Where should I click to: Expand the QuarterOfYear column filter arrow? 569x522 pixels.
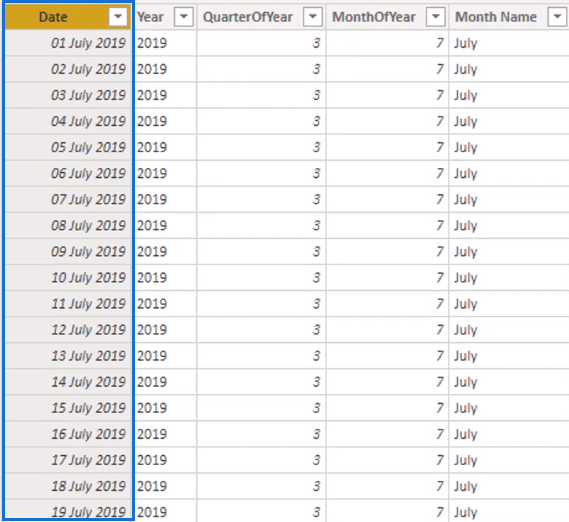[x=313, y=17]
